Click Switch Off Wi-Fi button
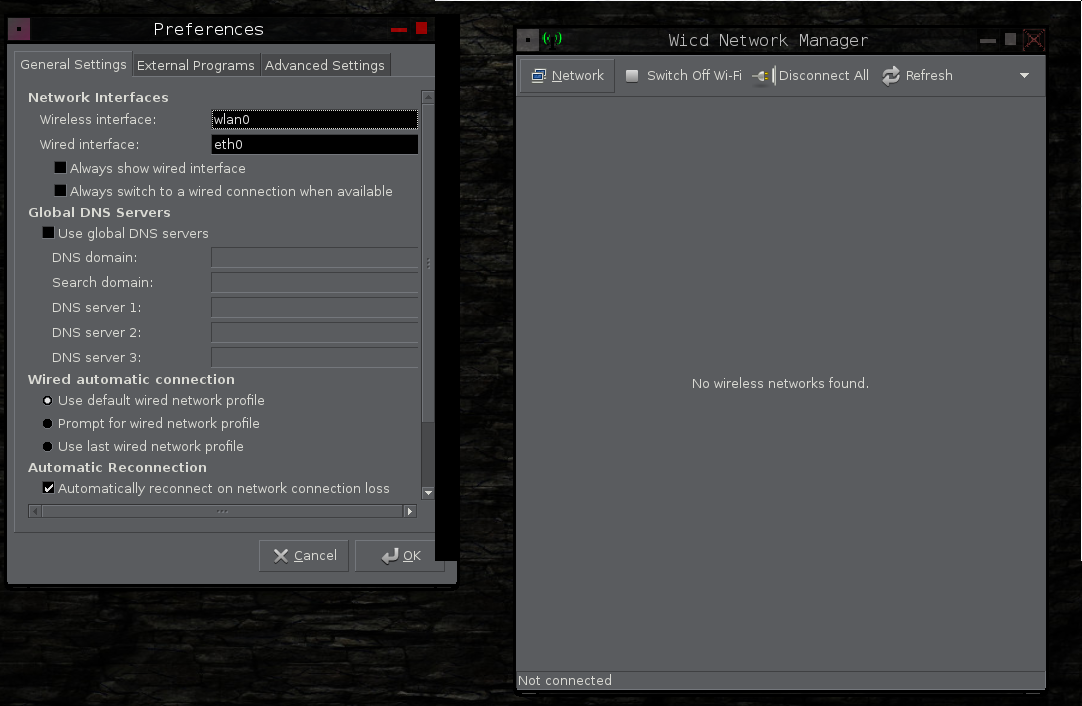This screenshot has height=706, width=1082. click(x=683, y=75)
